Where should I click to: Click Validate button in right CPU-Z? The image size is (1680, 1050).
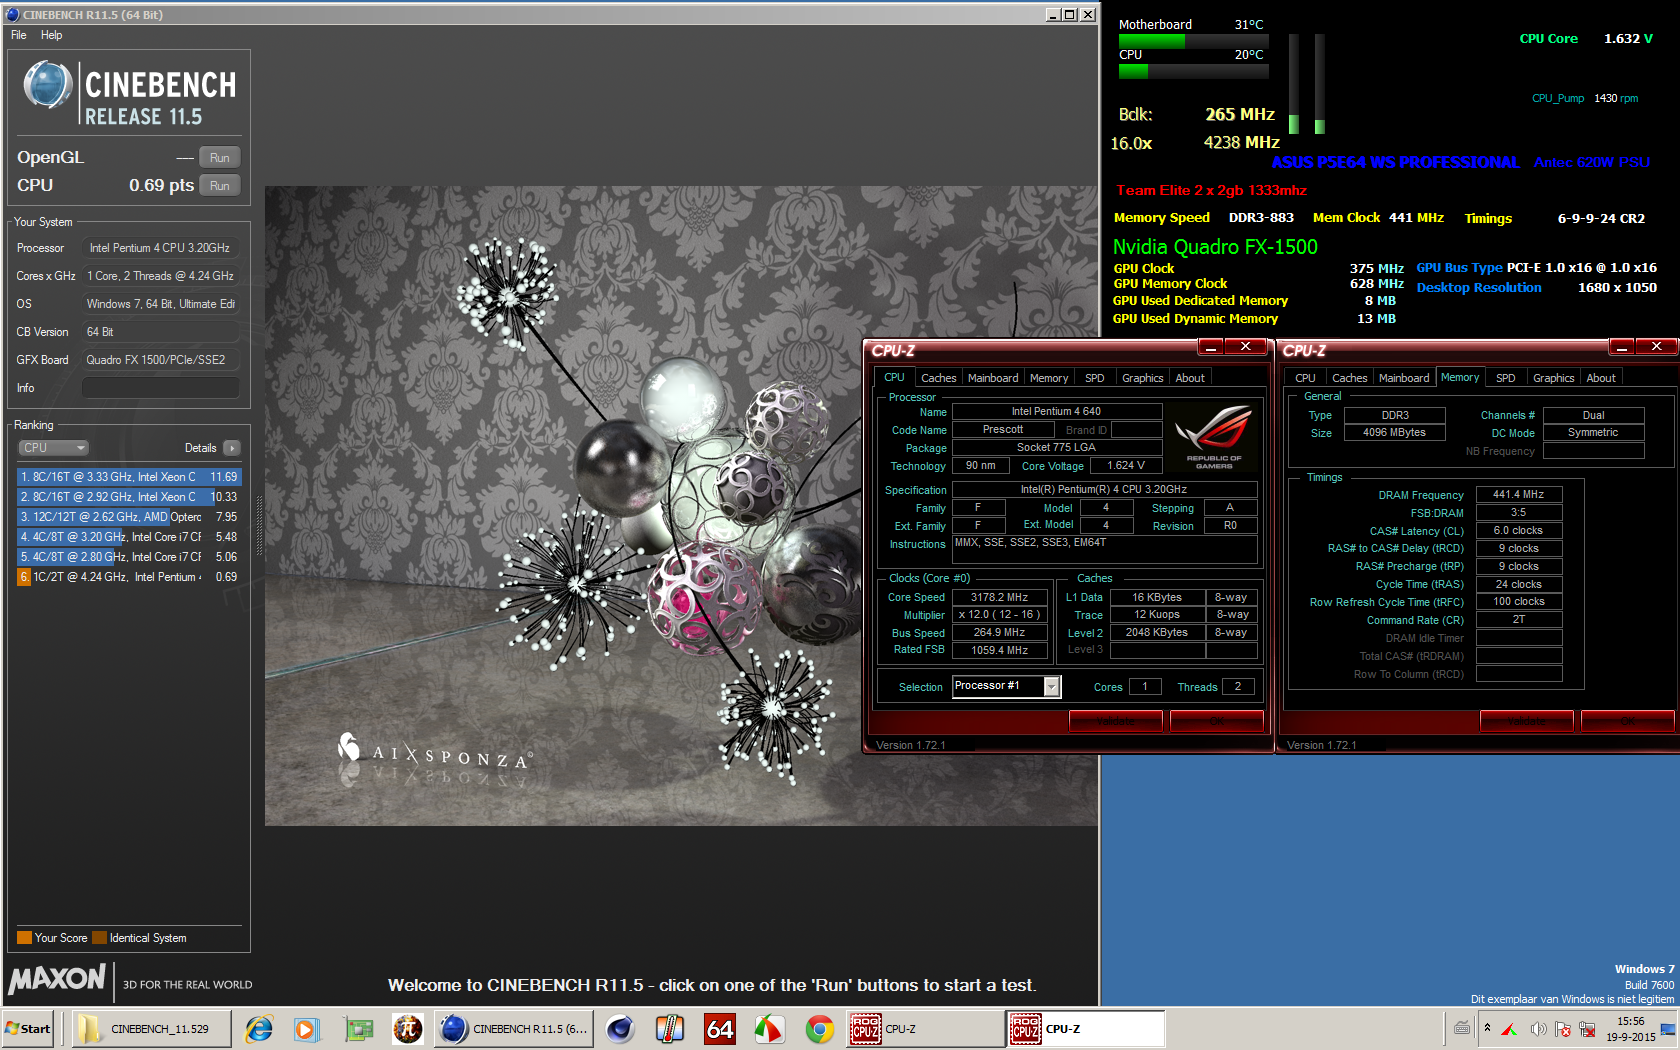tap(1527, 721)
